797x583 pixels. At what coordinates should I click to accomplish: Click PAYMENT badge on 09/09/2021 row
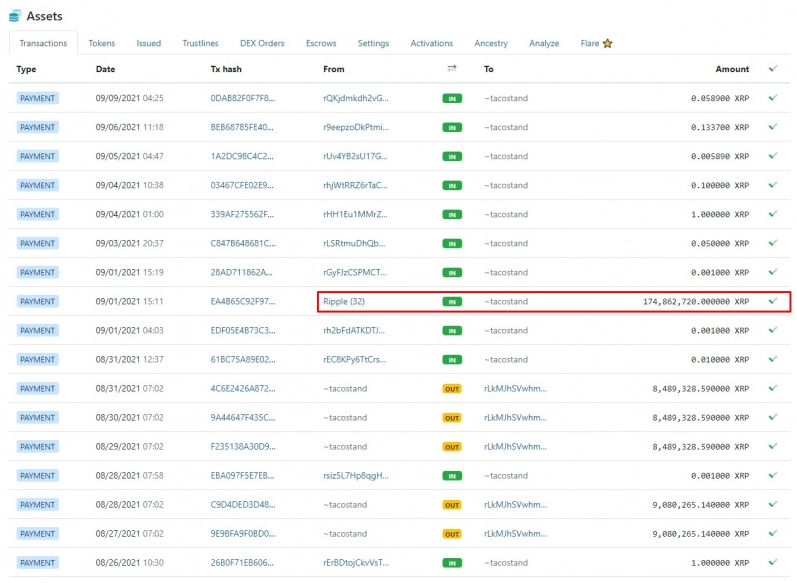pyautogui.click(x=38, y=98)
